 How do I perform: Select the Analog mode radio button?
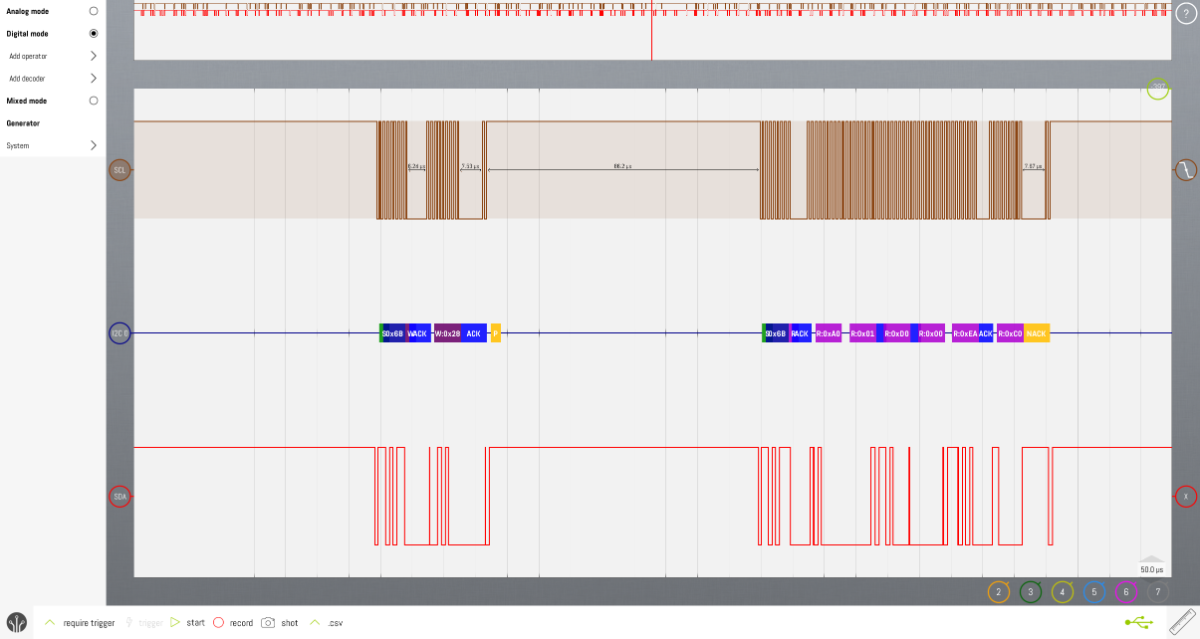[94, 11]
